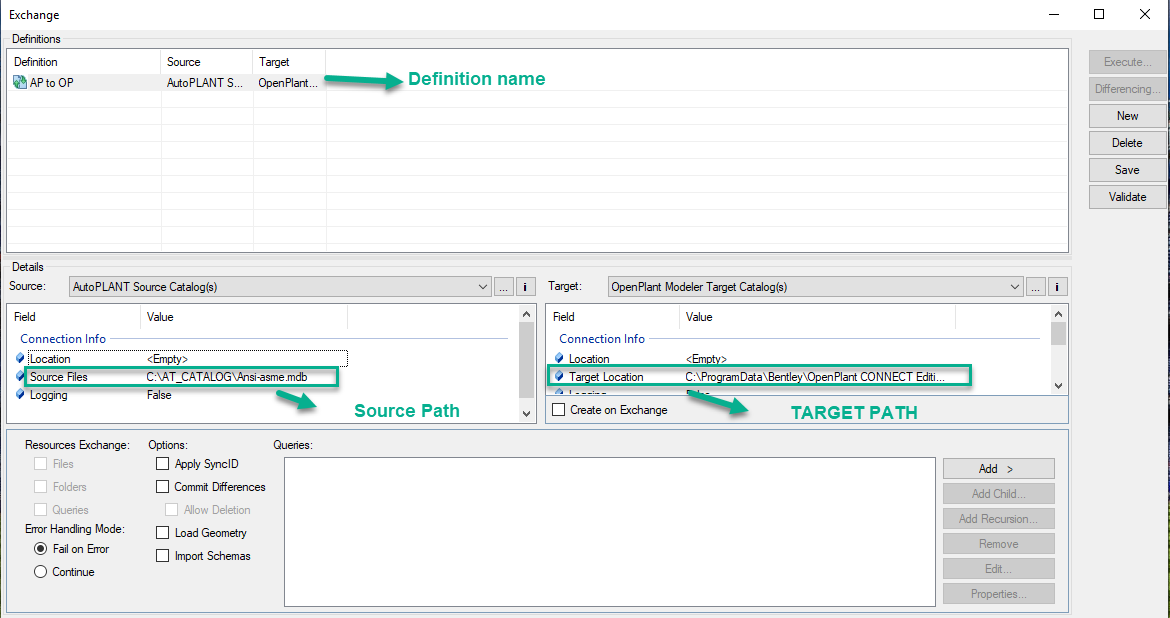Click the source panel scrollbar down arrow
The height and width of the screenshot is (618, 1170).
526,413
